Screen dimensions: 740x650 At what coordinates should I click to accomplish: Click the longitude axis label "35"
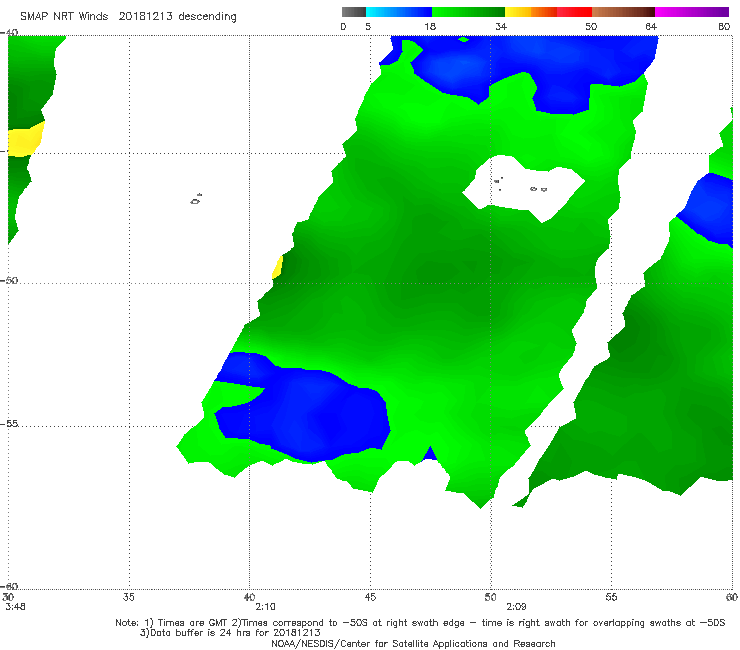[128, 597]
